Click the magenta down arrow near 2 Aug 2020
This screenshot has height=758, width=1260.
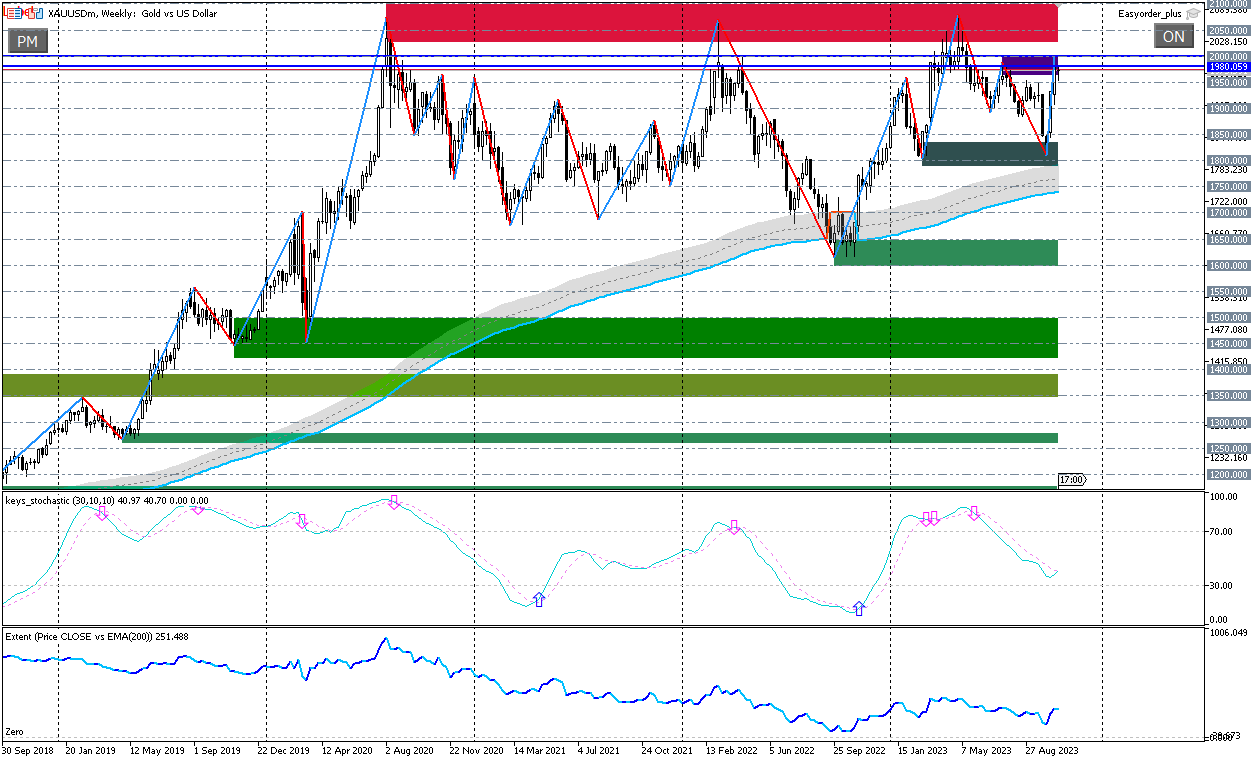(x=394, y=502)
